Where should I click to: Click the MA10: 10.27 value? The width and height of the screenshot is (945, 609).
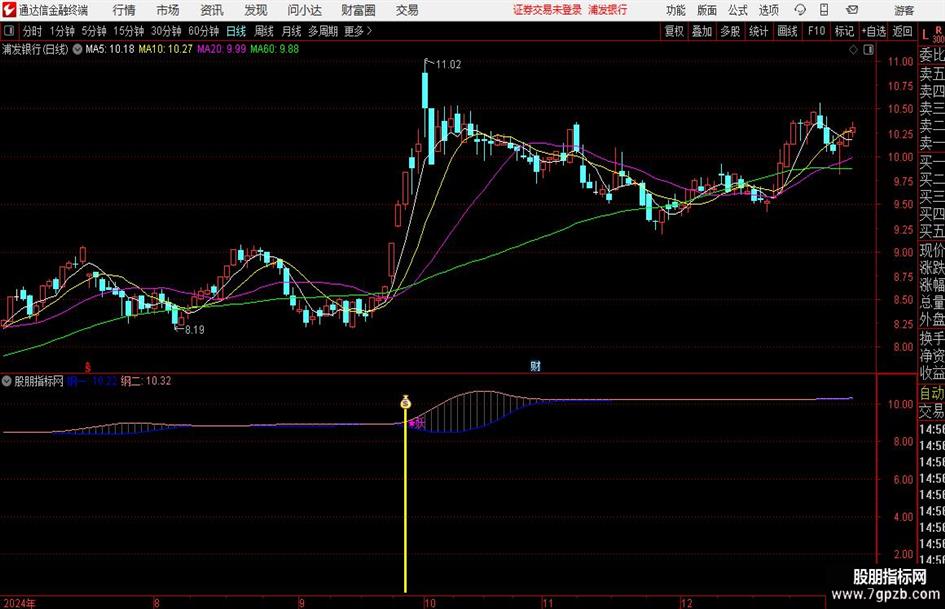coord(165,49)
